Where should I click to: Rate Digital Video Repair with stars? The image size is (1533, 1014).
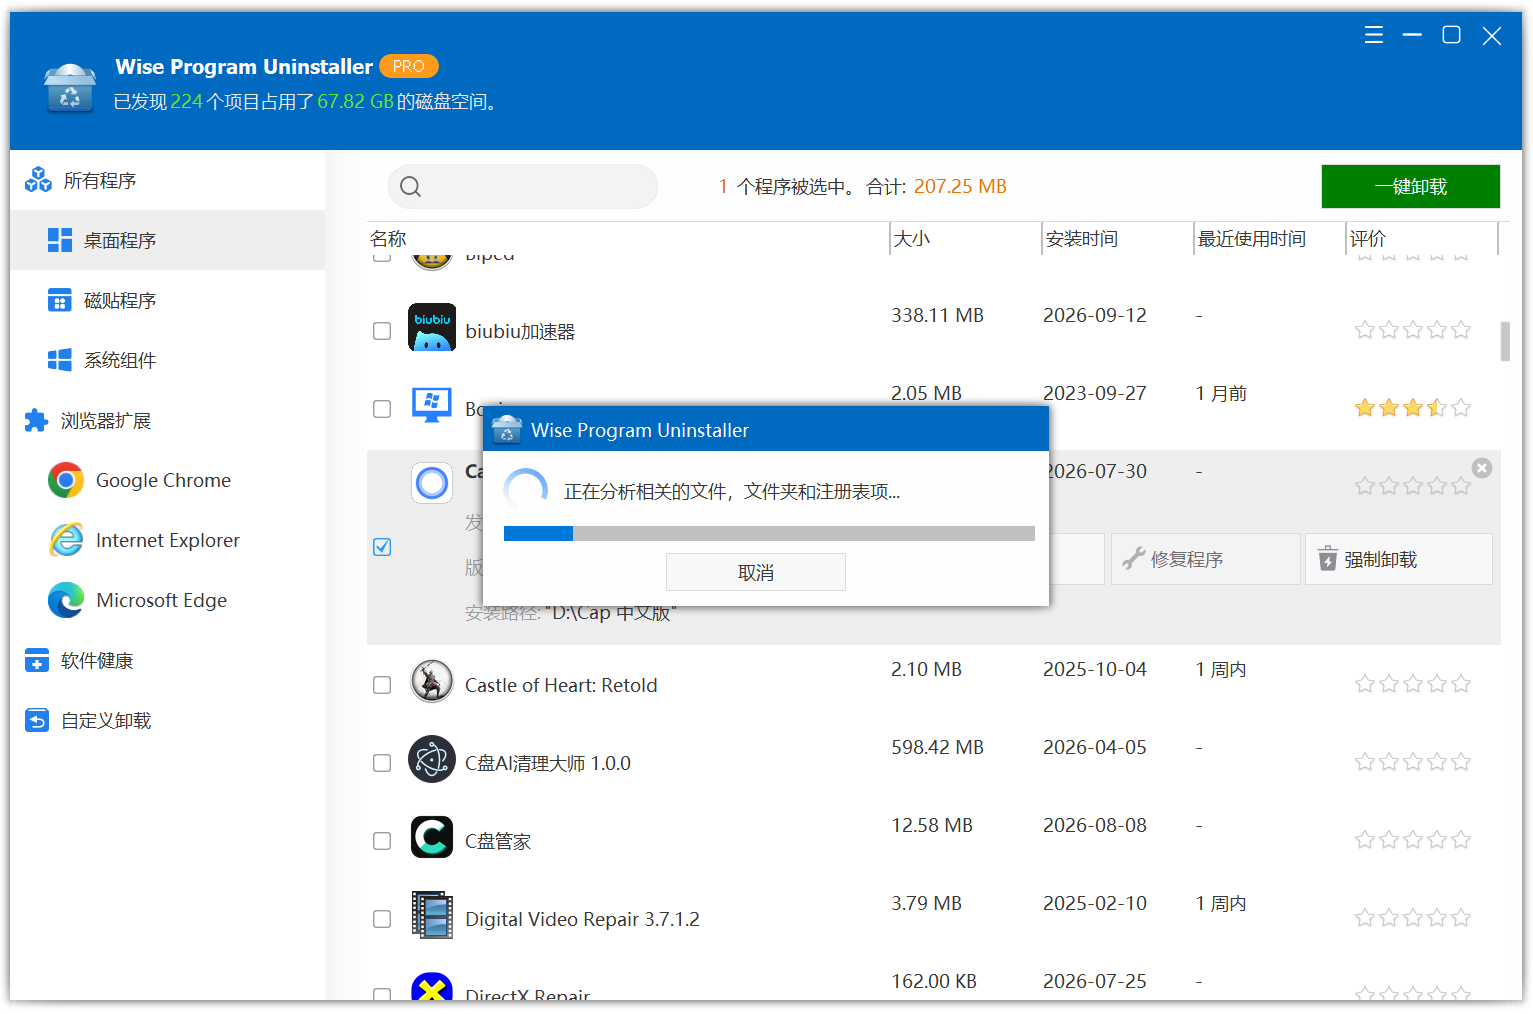1413,918
